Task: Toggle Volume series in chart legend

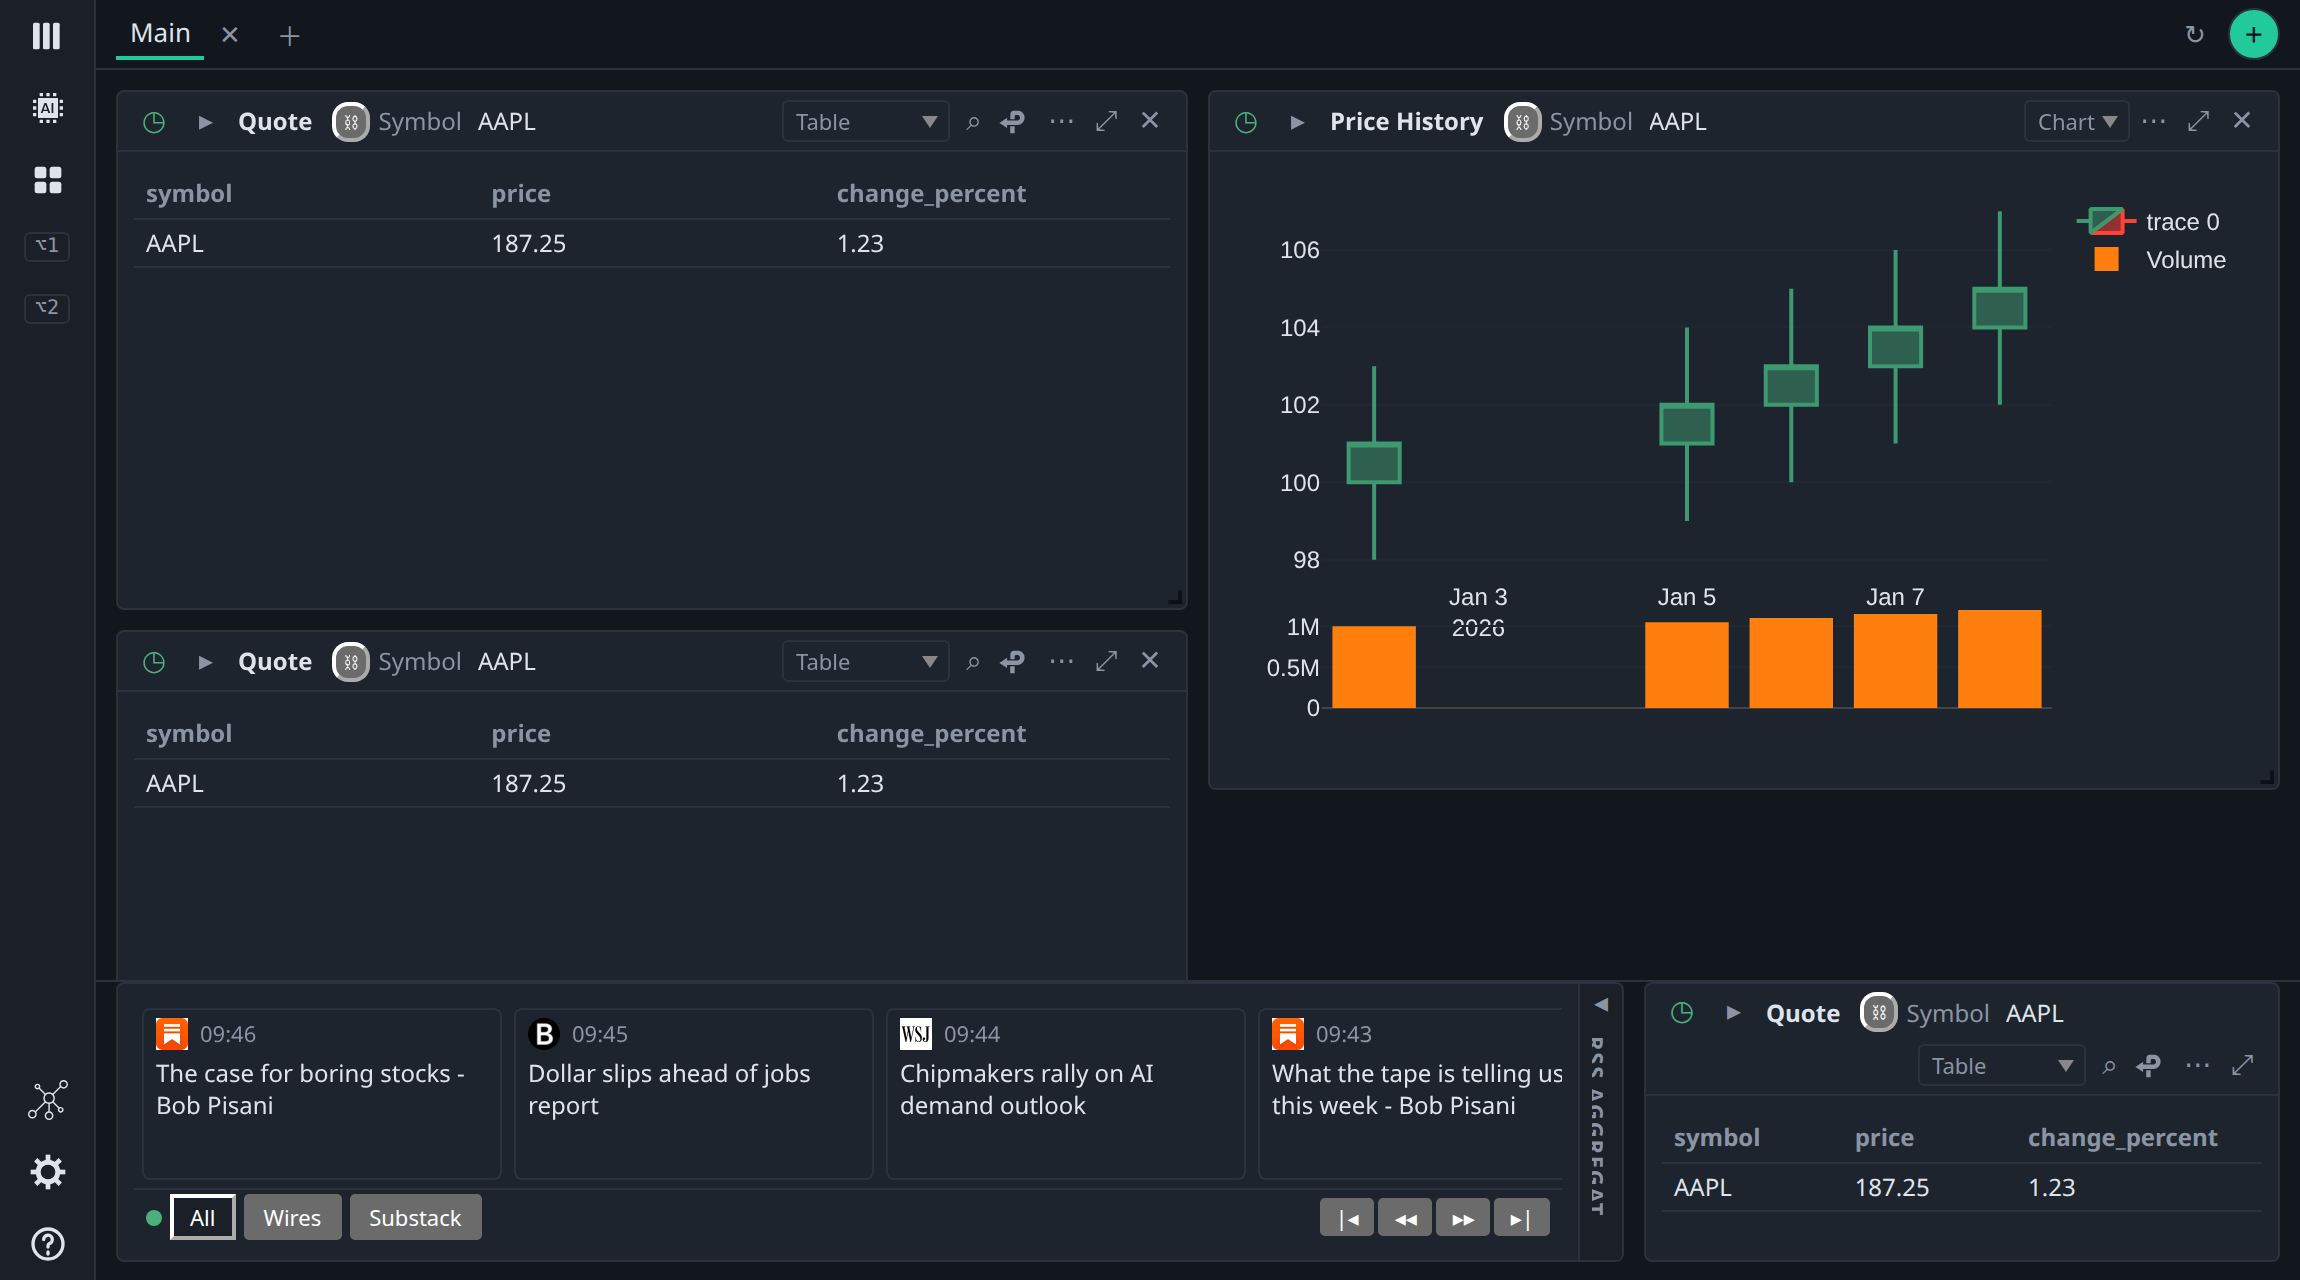Action: coord(2160,260)
